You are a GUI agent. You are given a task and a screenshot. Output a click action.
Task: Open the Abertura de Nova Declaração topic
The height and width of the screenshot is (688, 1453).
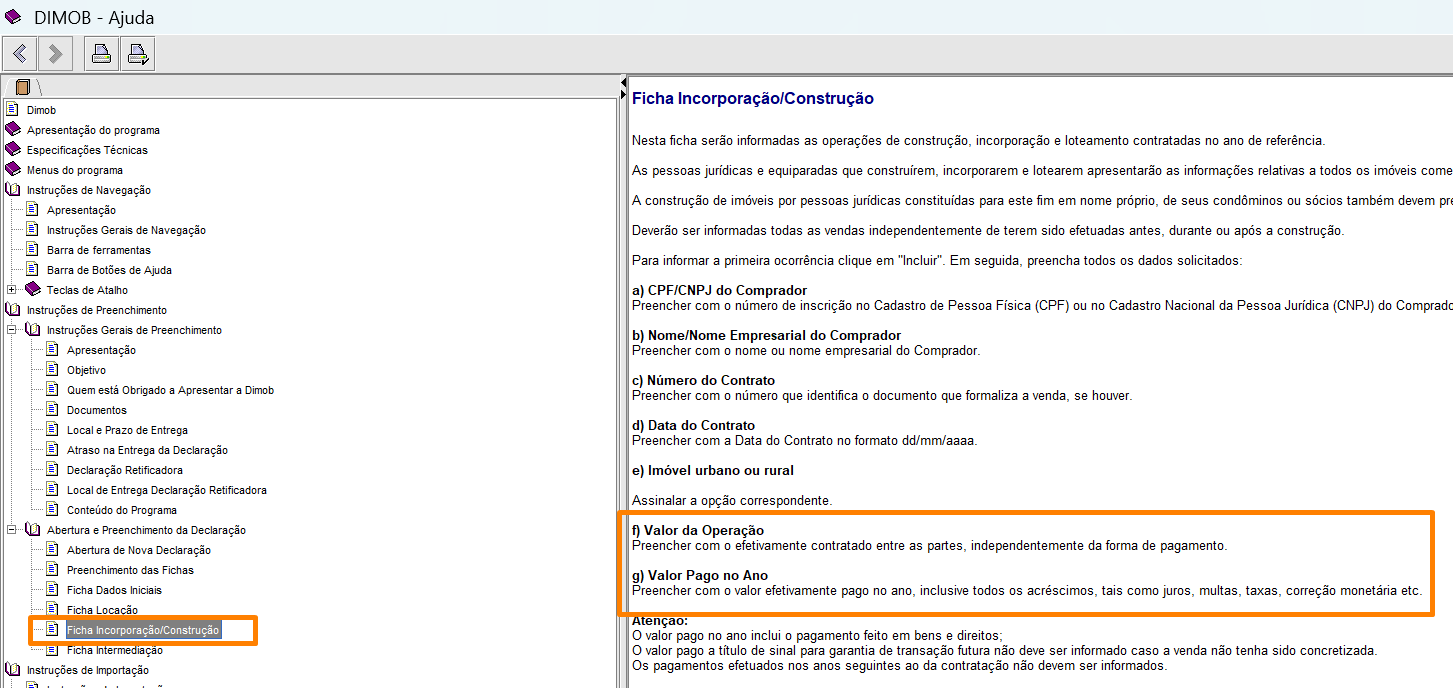click(x=139, y=550)
